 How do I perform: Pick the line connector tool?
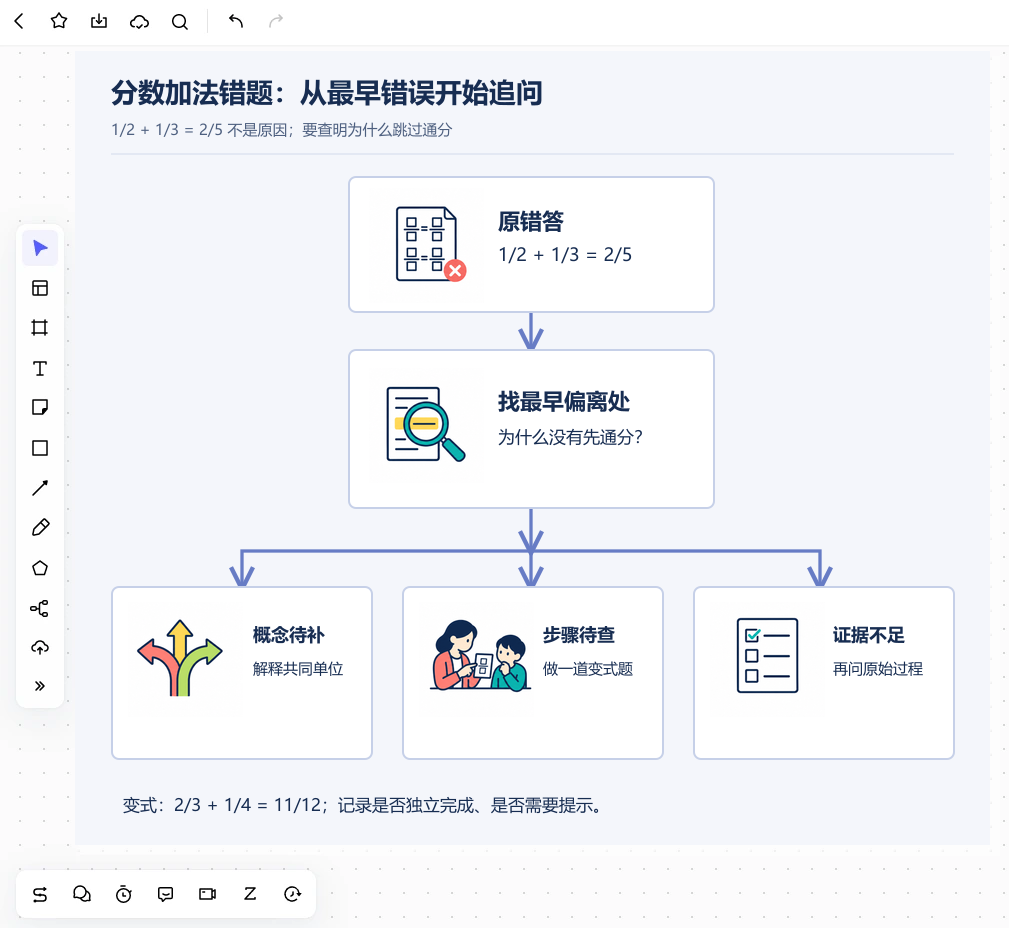click(40, 488)
